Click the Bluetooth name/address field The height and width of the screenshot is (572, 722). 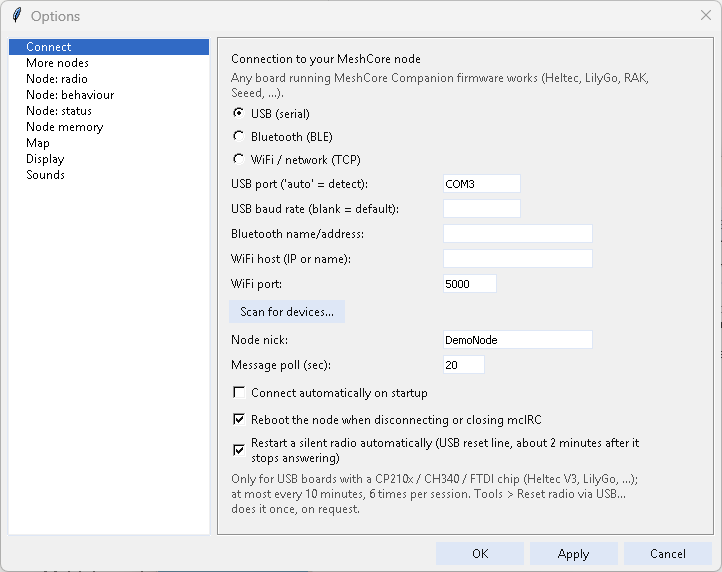pos(518,233)
